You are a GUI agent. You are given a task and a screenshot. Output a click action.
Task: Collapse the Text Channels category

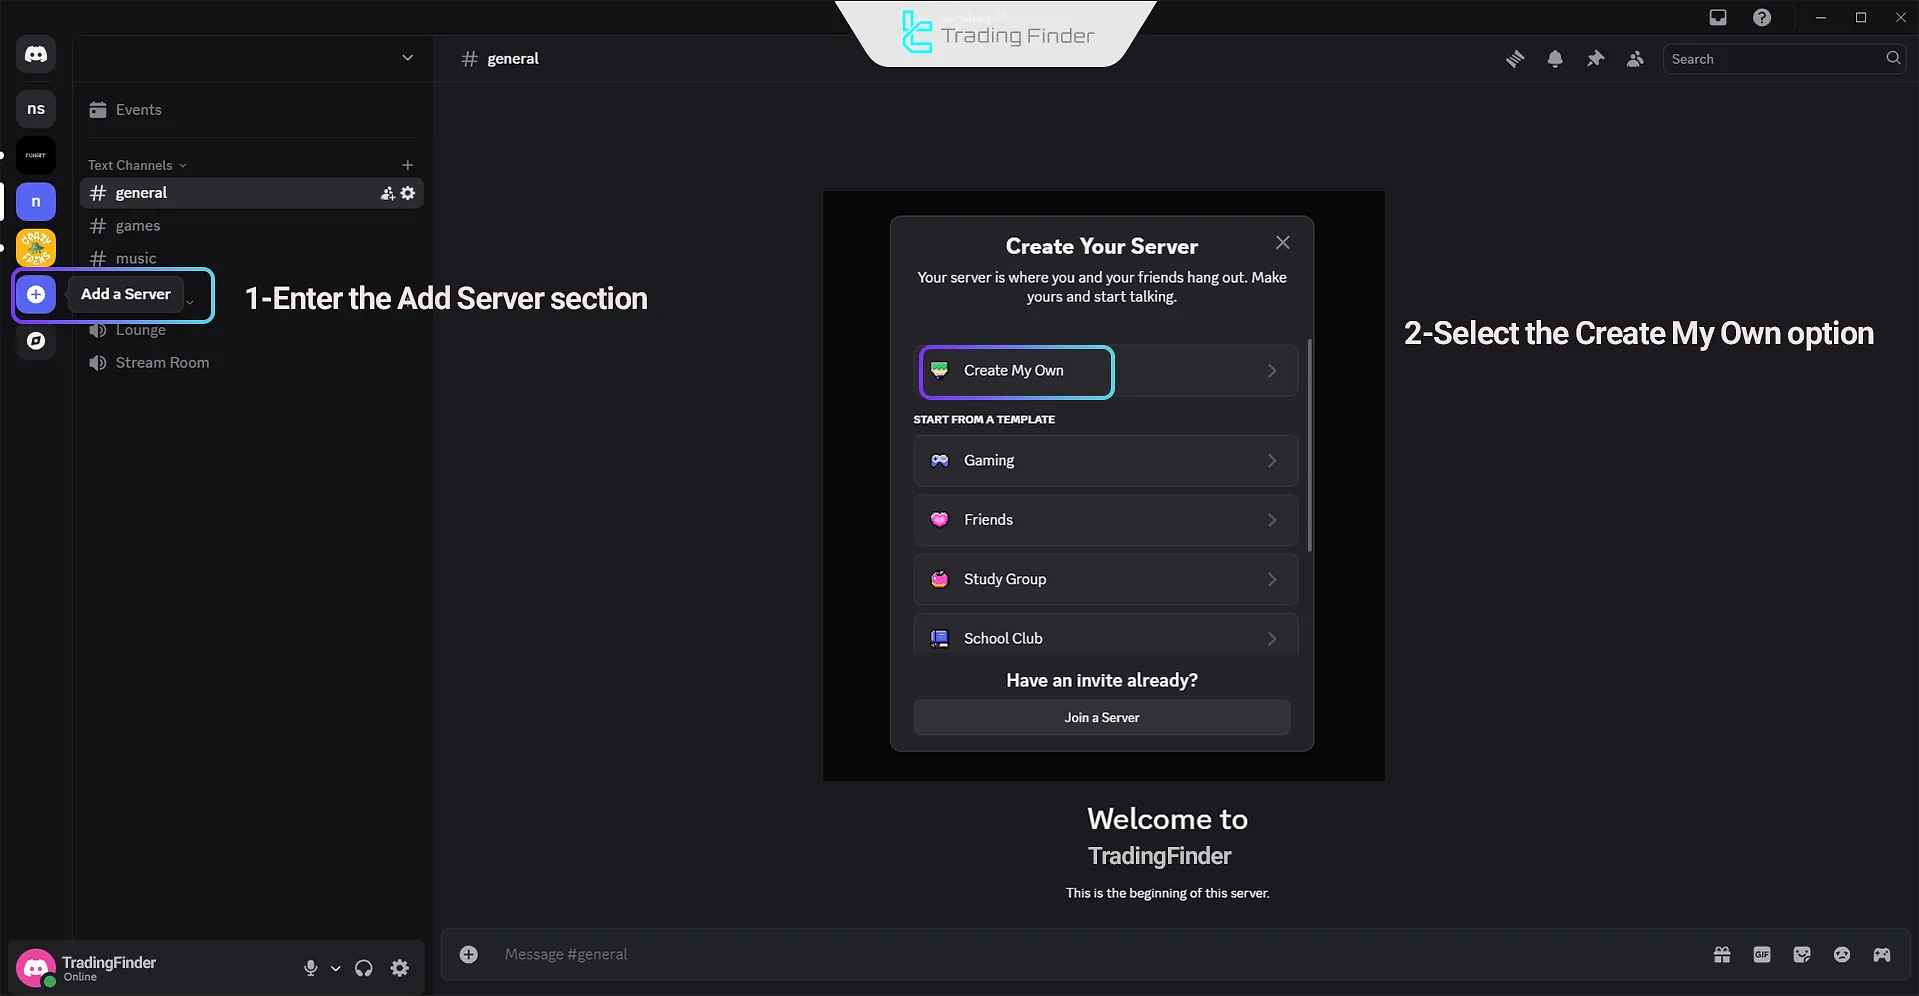pyautogui.click(x=137, y=165)
